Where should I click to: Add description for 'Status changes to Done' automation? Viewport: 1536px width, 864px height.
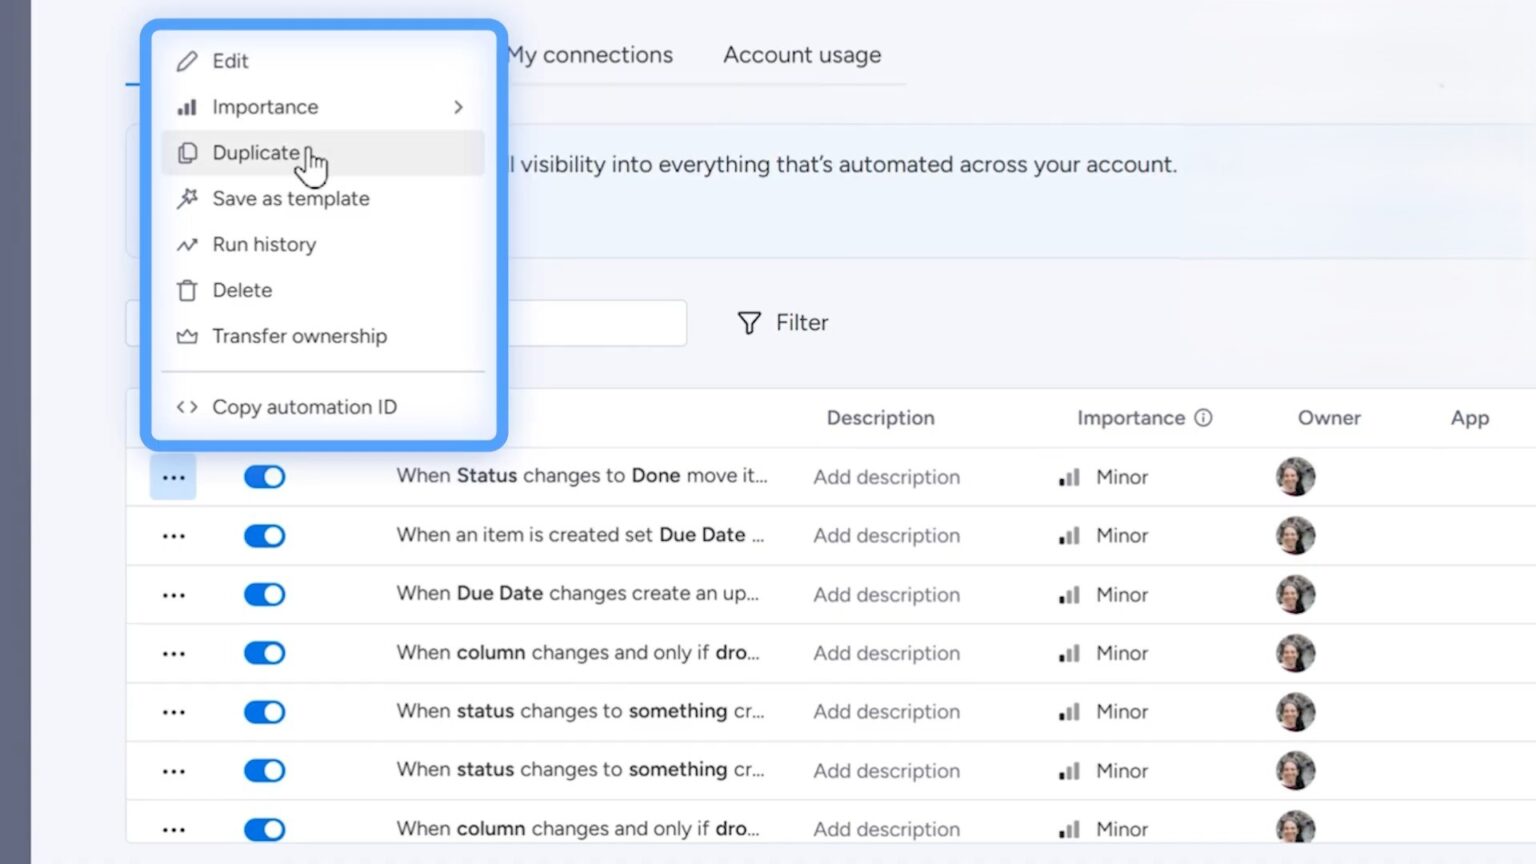887,477
